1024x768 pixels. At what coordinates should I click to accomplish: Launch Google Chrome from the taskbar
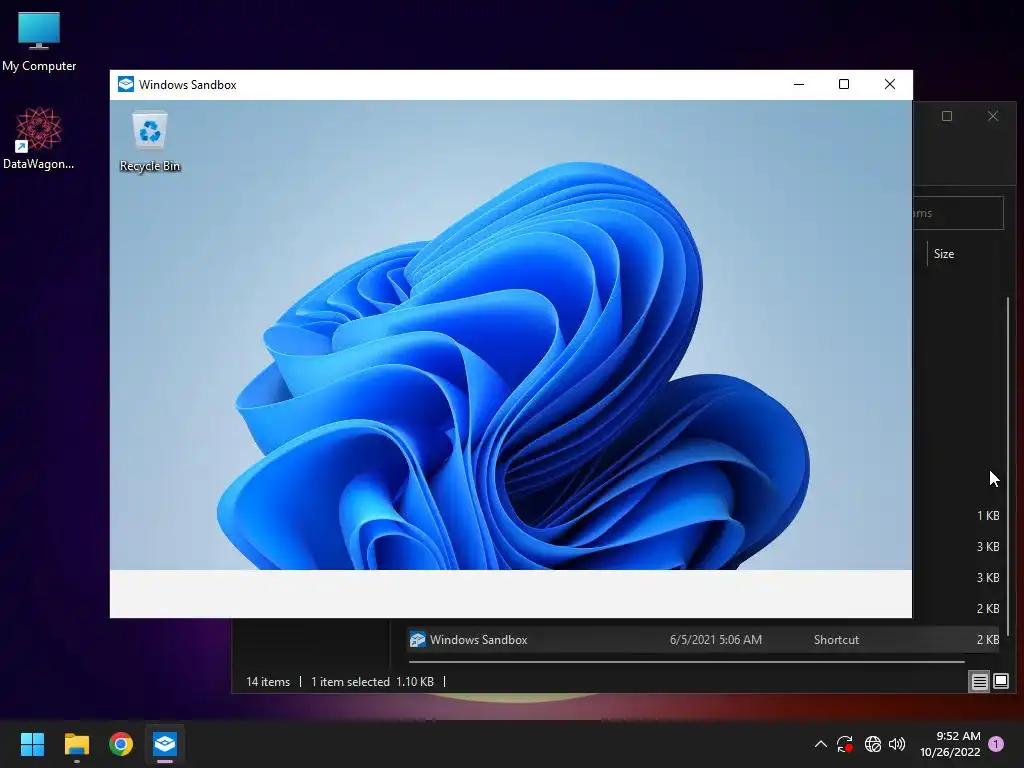tap(121, 744)
